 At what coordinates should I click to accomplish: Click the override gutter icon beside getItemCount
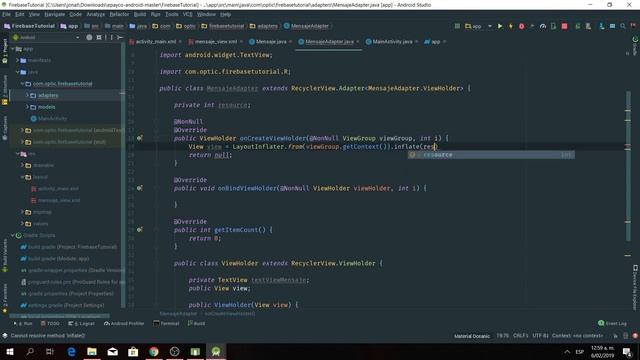coord(140,230)
